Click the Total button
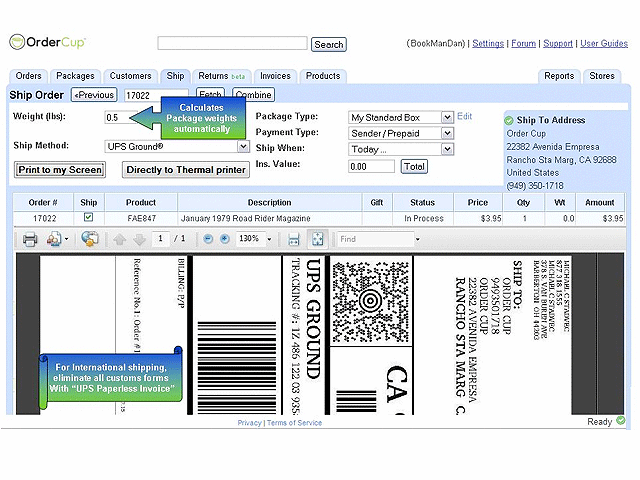Image resolution: width=640 pixels, height=480 pixels. [414, 167]
